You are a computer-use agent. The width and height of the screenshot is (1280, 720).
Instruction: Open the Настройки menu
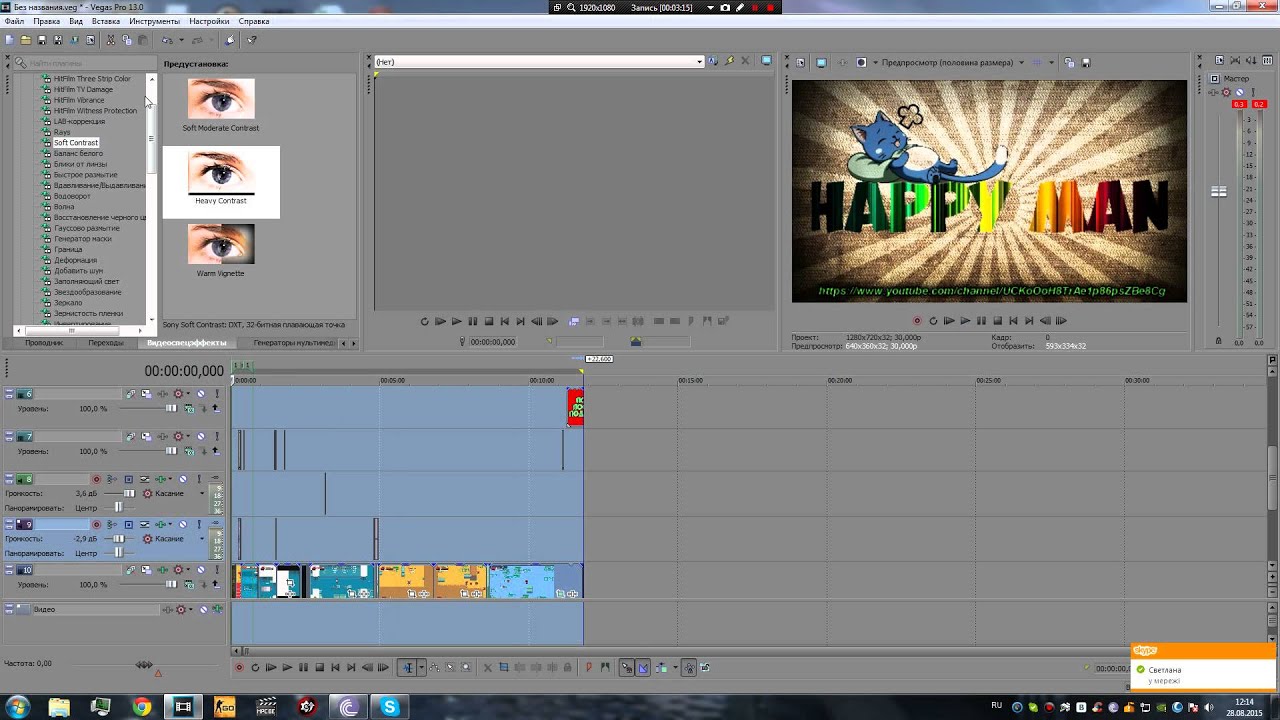(209, 21)
